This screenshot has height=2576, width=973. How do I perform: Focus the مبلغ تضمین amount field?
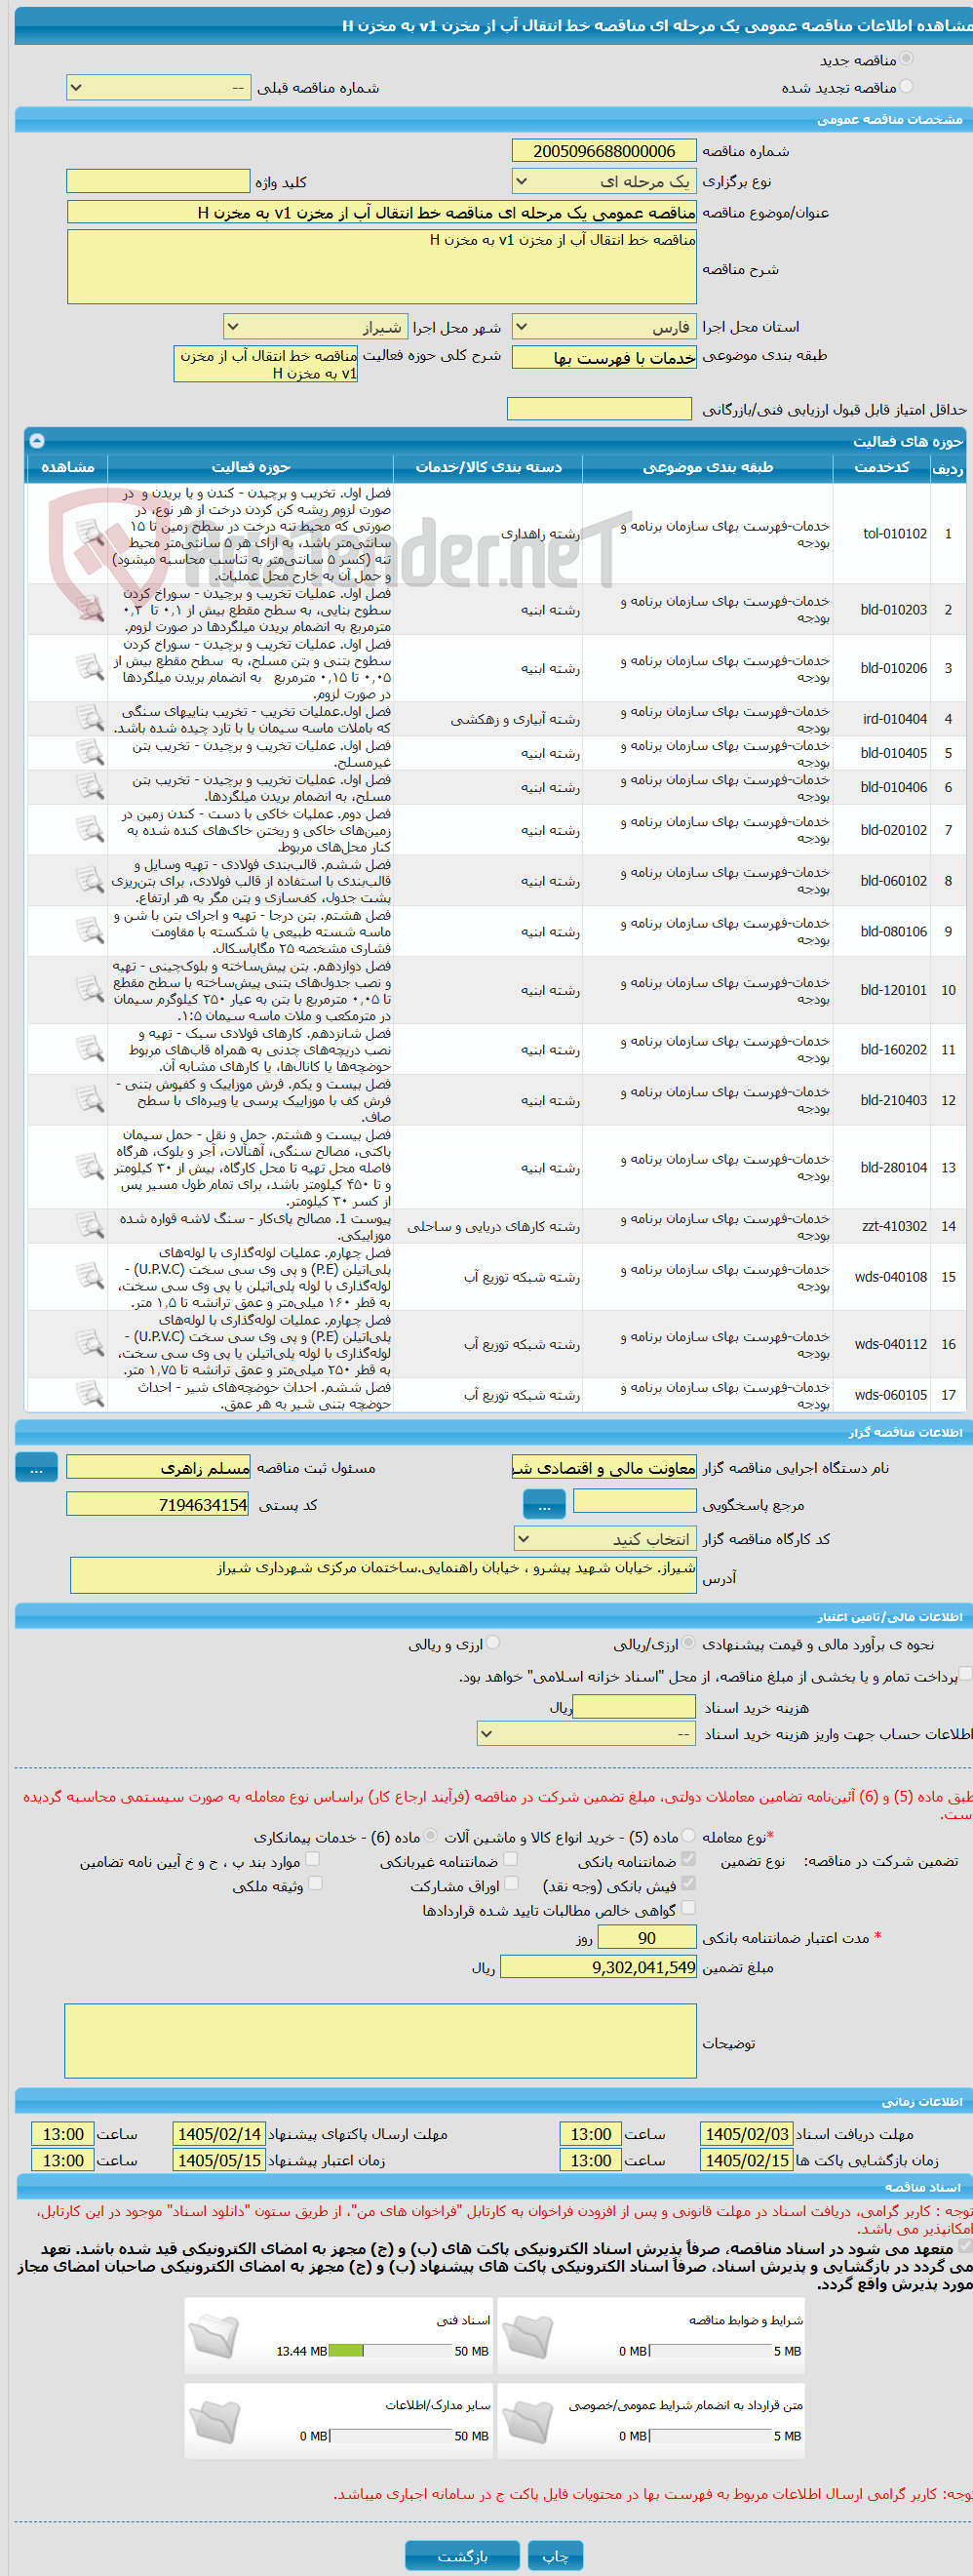(598, 1967)
